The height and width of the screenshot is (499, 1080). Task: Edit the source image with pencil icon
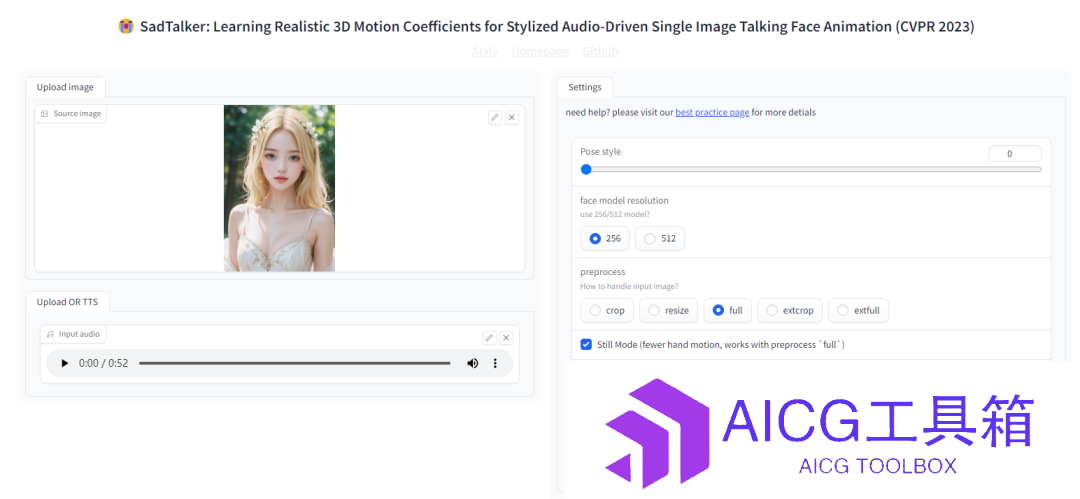click(x=495, y=118)
